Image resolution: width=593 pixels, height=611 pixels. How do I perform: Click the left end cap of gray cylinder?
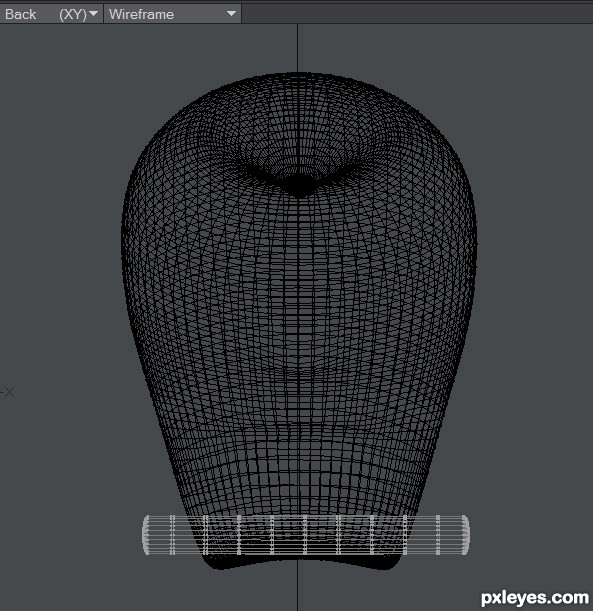point(146,535)
